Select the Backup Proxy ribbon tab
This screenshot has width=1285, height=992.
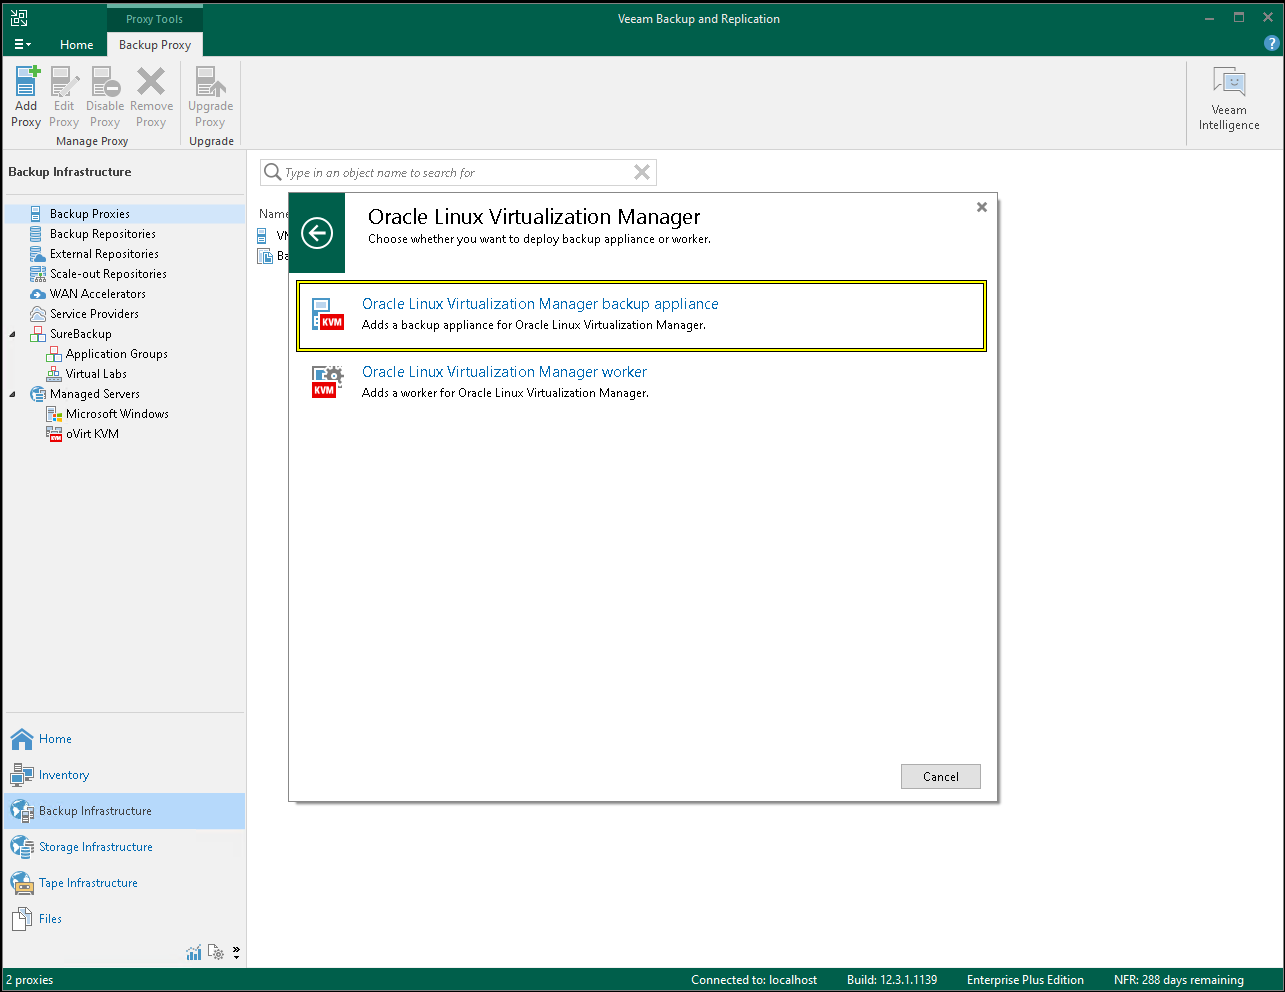coord(155,45)
